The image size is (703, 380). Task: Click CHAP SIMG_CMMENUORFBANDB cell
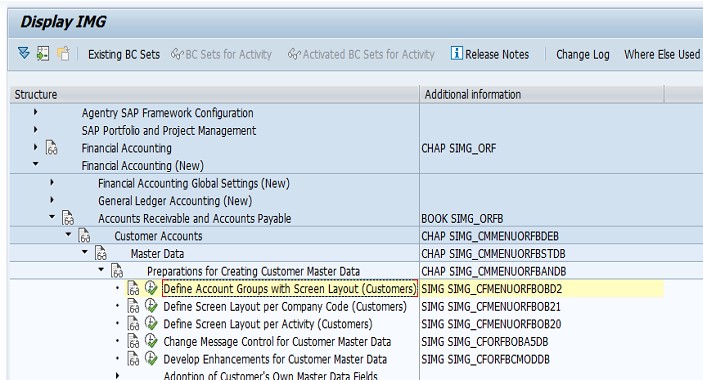pos(494,272)
